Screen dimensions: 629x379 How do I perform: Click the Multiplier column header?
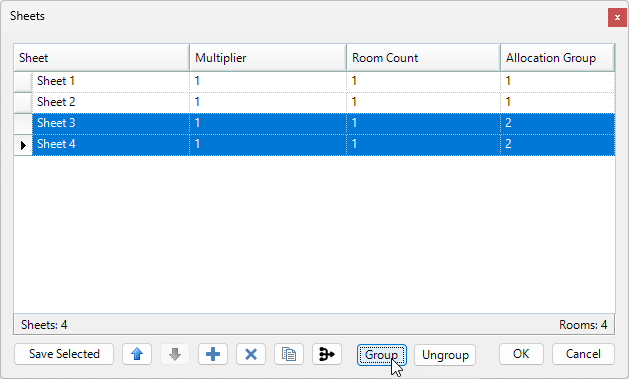[268, 58]
